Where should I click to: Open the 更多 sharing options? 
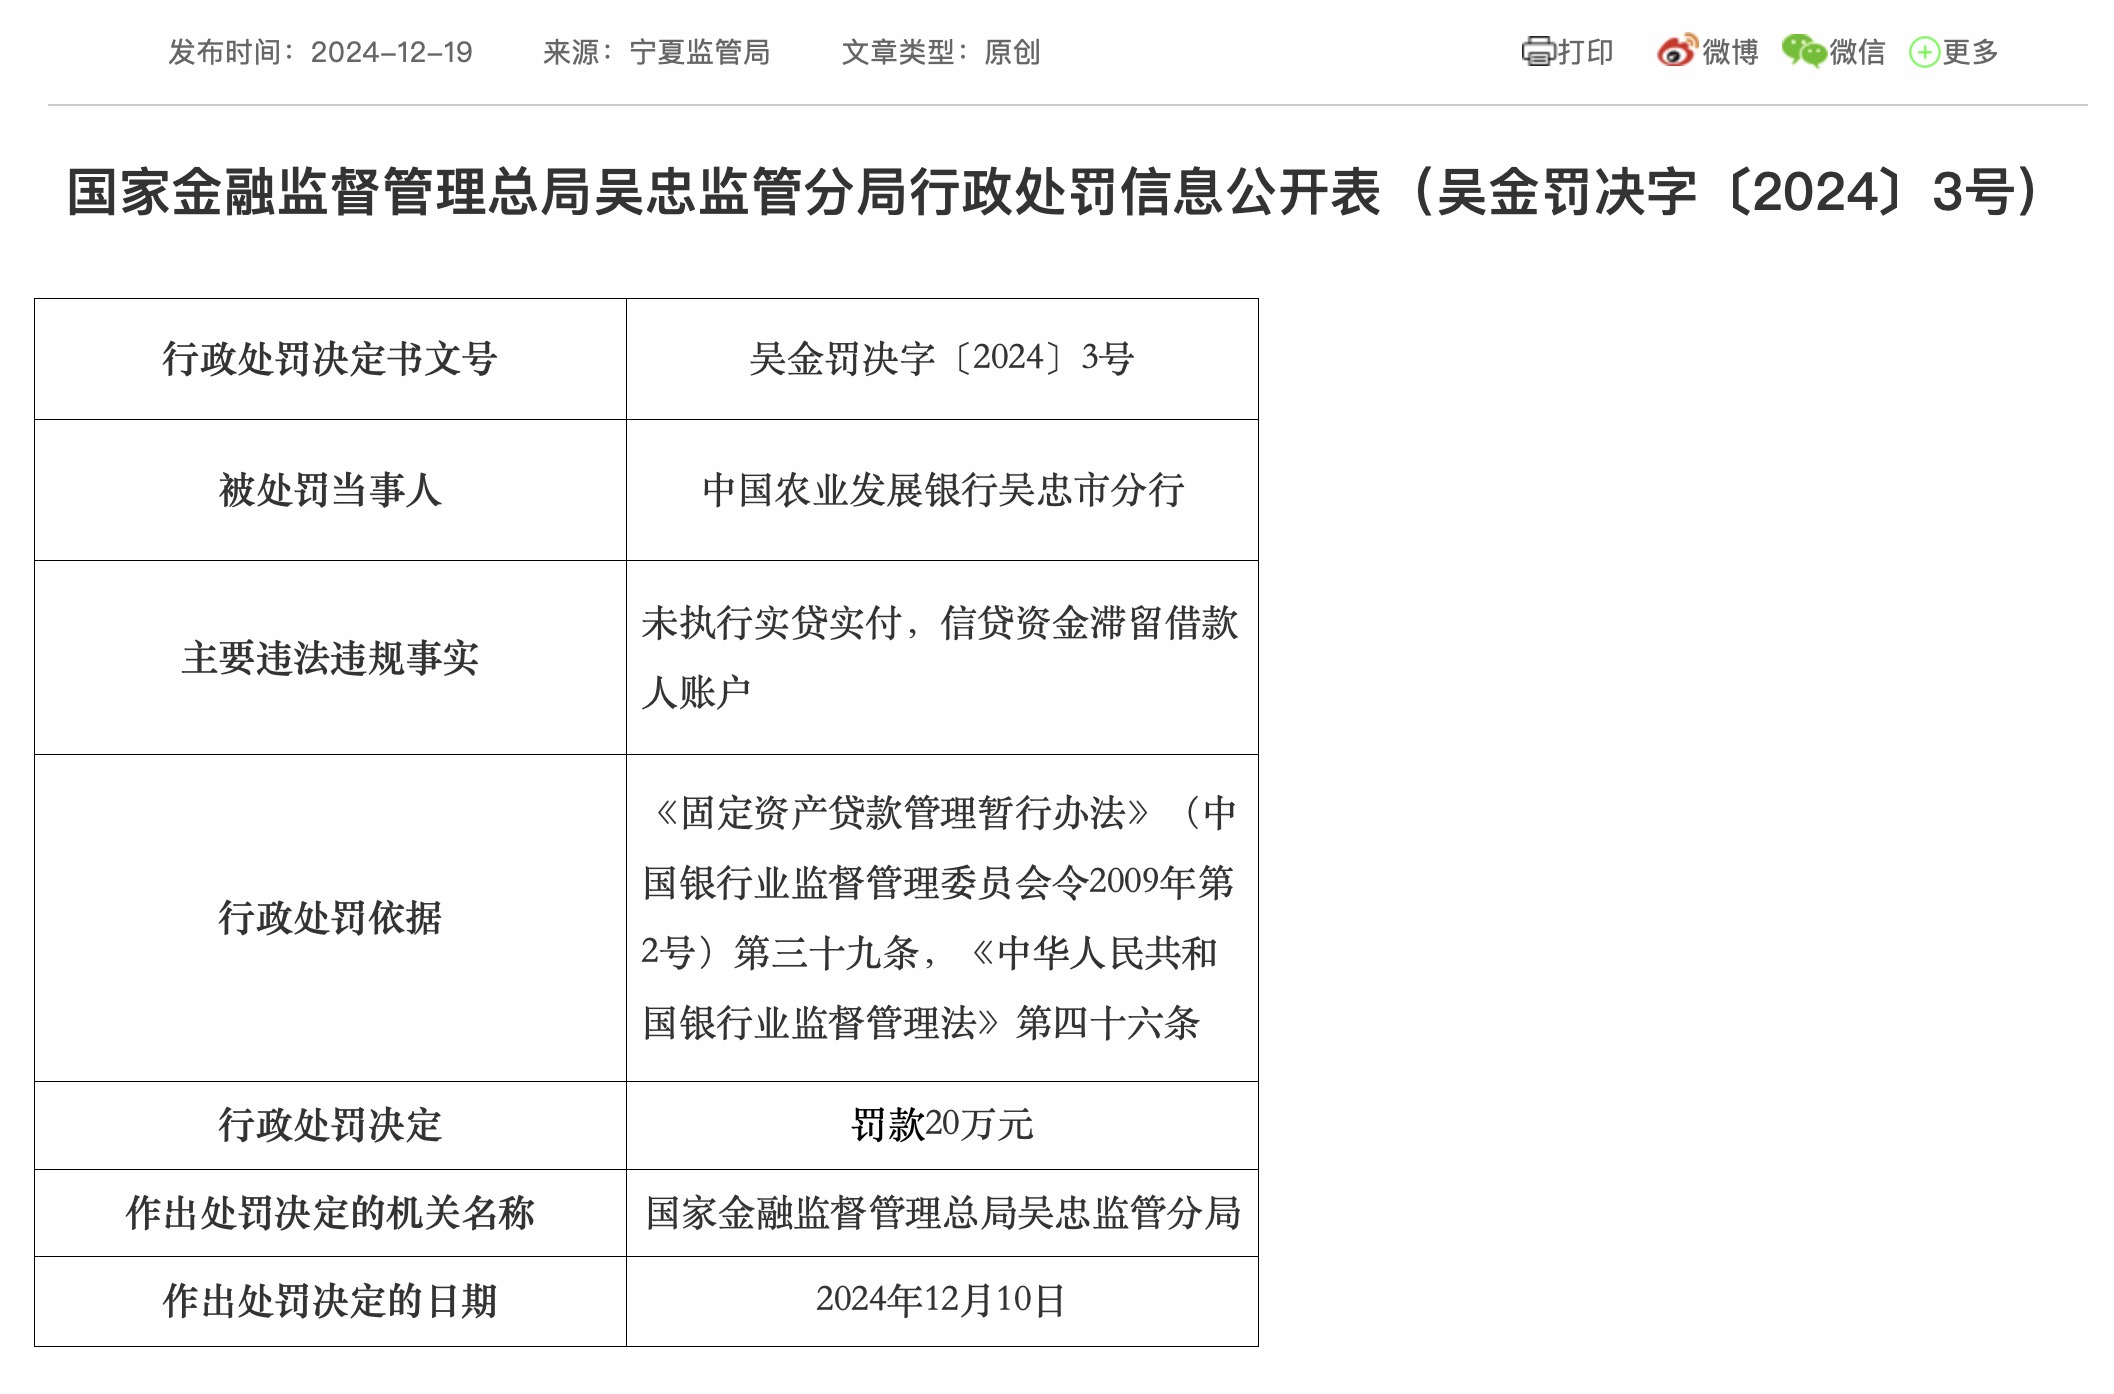coord(1970,51)
